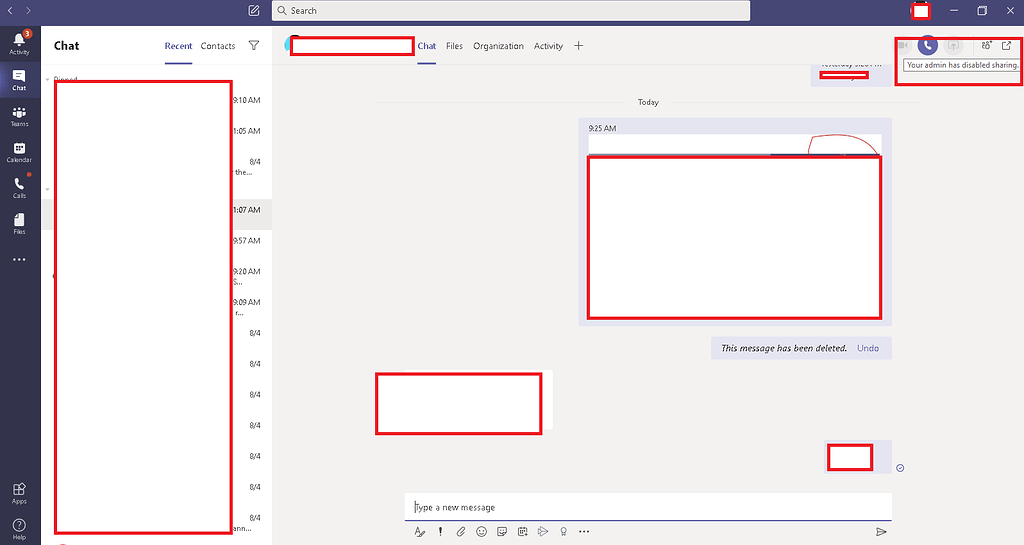Go forward with the right navigation arrow
Screen dimensions: 1024x545
pos(28,10)
